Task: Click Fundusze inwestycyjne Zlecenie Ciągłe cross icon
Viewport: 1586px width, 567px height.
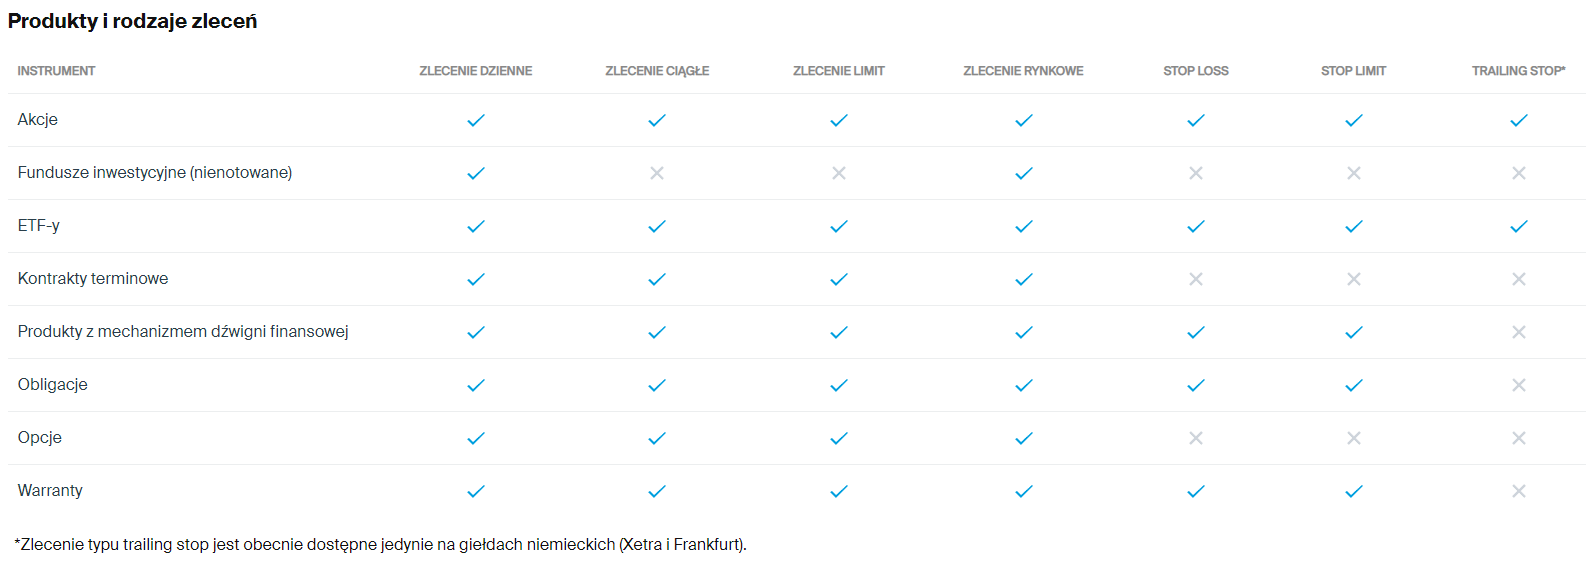Action: coord(657,173)
